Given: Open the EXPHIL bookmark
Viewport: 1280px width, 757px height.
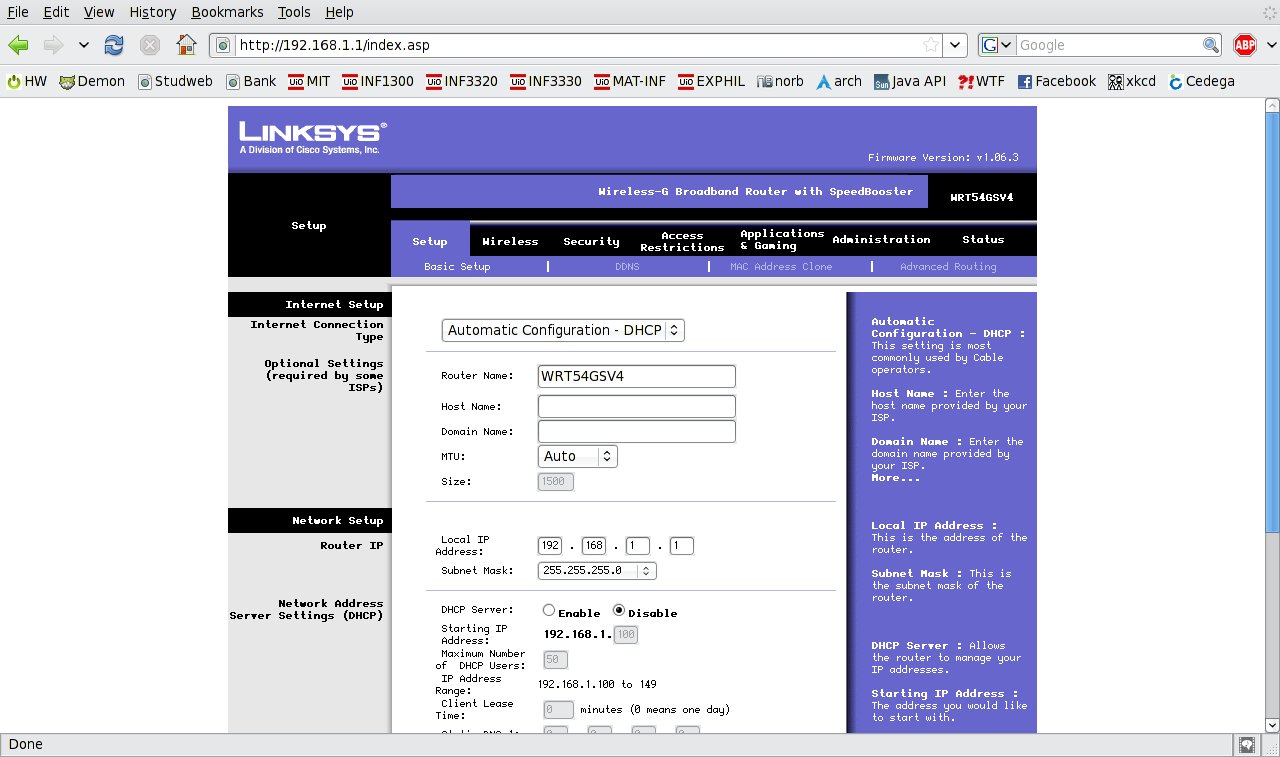Looking at the screenshot, I should coord(712,81).
